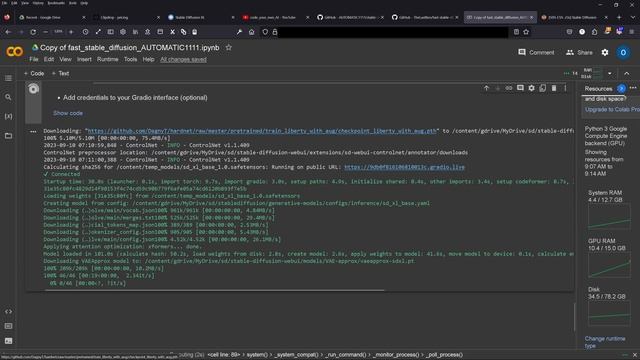Reload the page in browser
The image size is (640, 360).
tap(33, 32)
